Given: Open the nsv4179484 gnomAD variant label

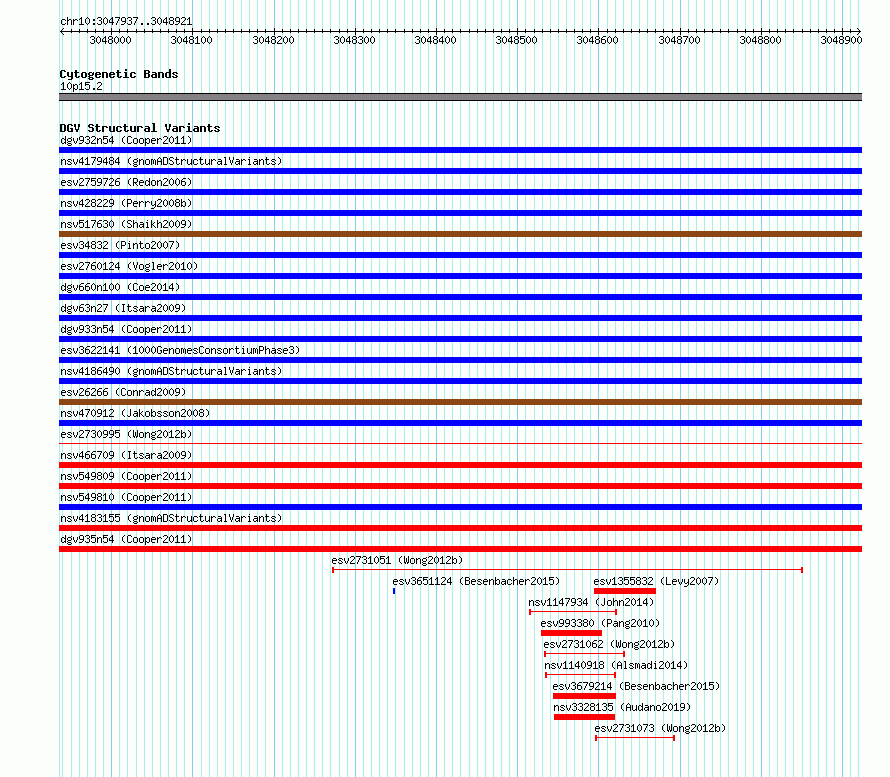Looking at the screenshot, I should pyautogui.click(x=171, y=161).
